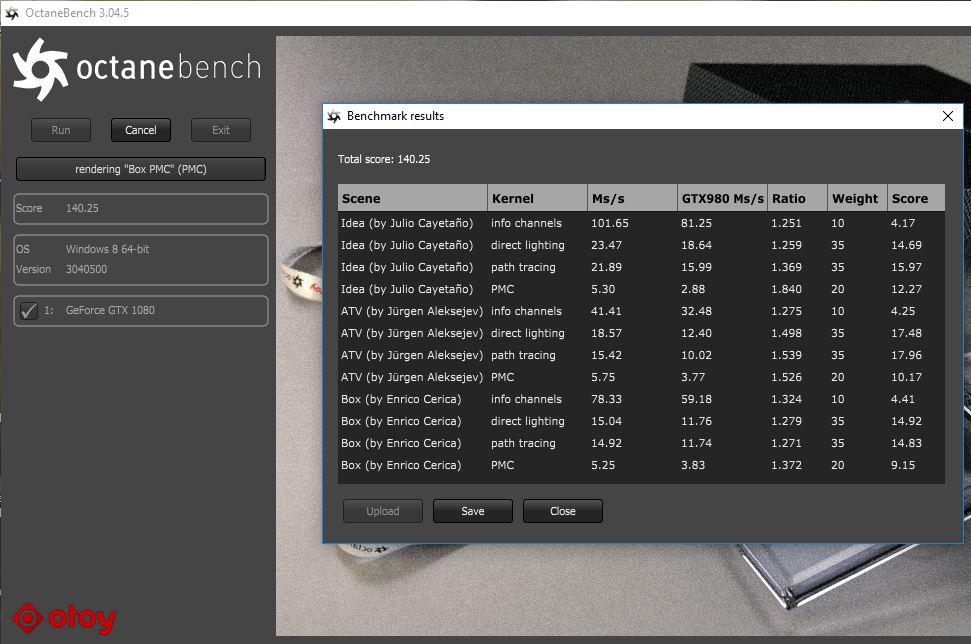Click the Benchmark results title icon
The image size is (971, 644).
pyautogui.click(x=334, y=116)
